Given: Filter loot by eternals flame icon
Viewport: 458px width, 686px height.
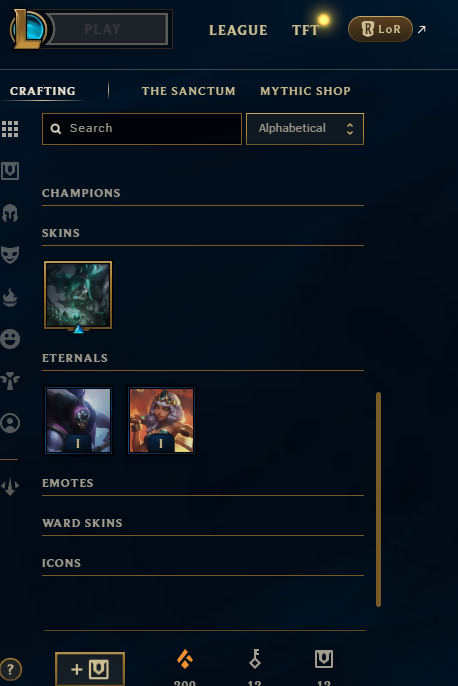Looking at the screenshot, I should coord(10,297).
